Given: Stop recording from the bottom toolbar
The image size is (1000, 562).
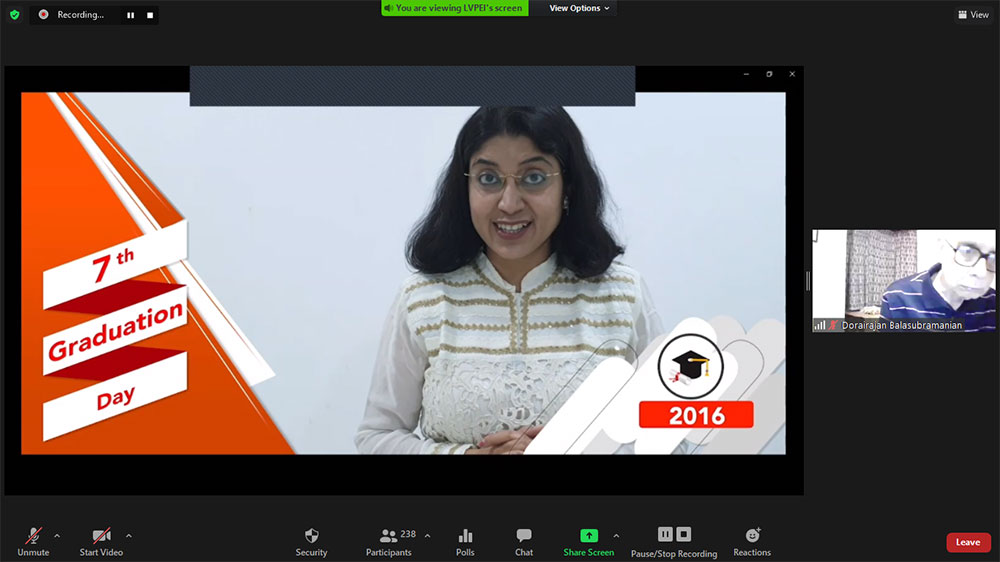Looking at the screenshot, I should click(x=684, y=534).
